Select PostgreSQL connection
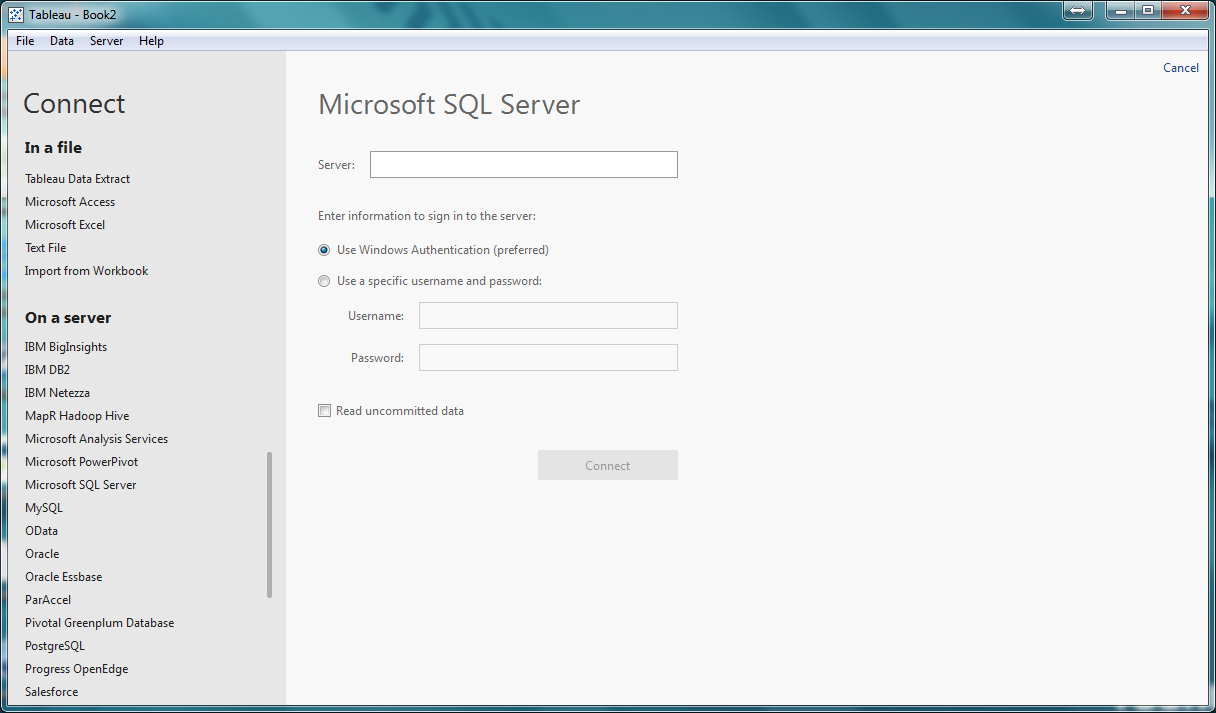This screenshot has height=713, width=1216. click(x=55, y=646)
